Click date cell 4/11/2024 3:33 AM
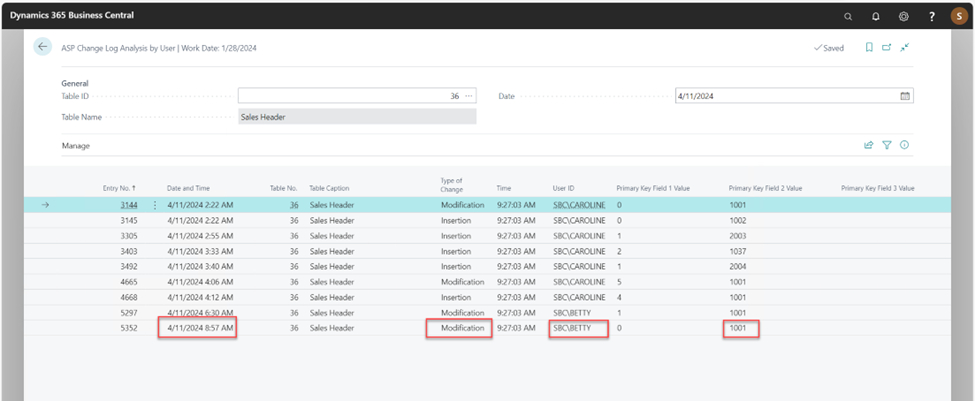The image size is (975, 401). coord(200,251)
